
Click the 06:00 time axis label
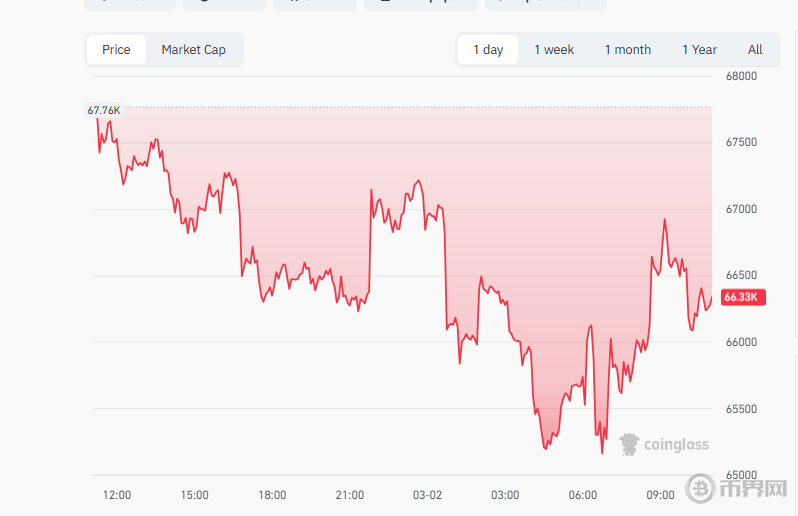click(x=583, y=495)
